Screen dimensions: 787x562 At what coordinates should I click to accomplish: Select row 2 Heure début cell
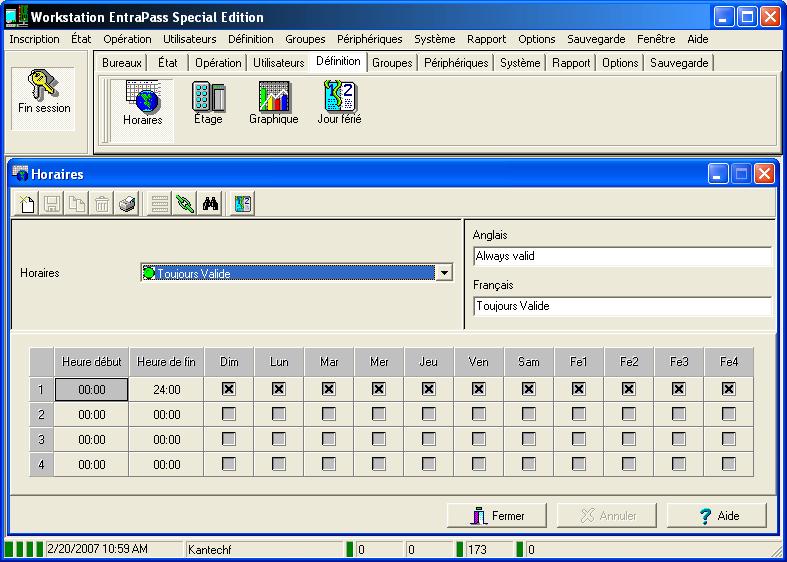tap(91, 414)
